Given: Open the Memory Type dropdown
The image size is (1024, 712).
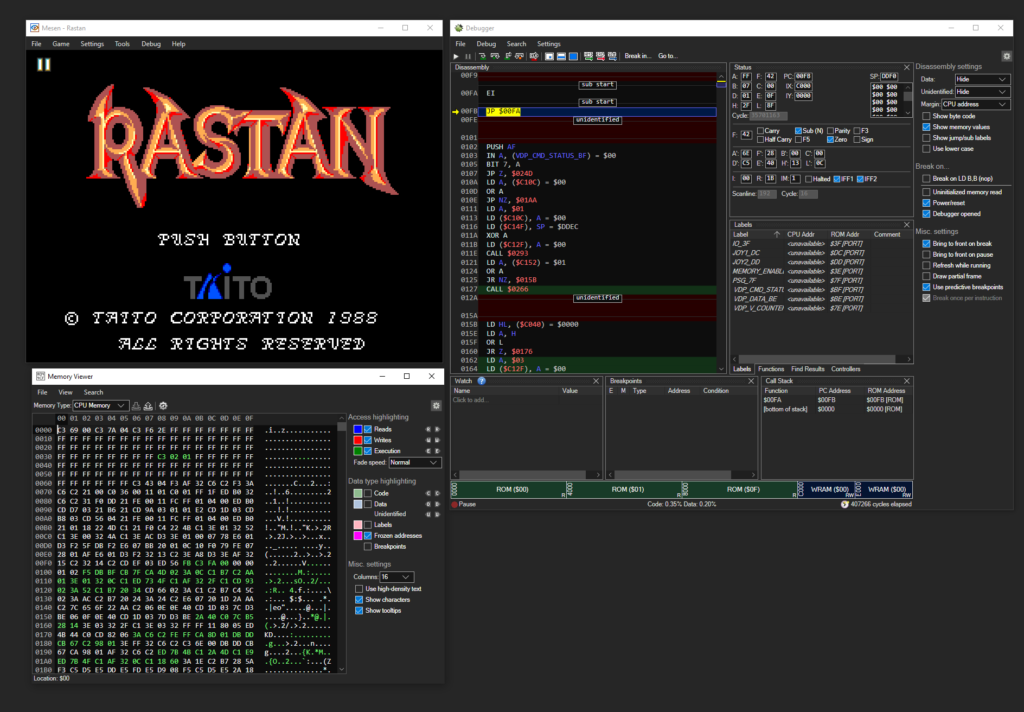Looking at the screenshot, I should tap(99, 406).
